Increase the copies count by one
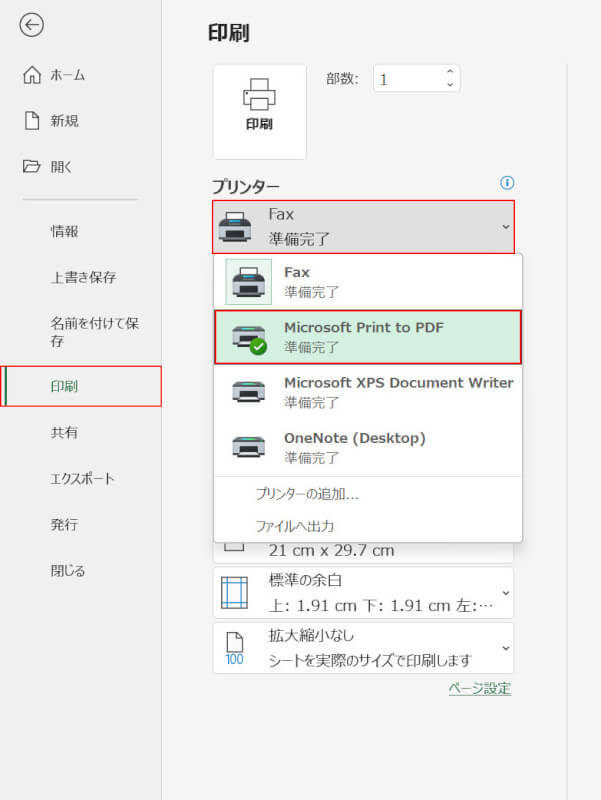Image resolution: width=601 pixels, height=800 pixels. click(450, 72)
